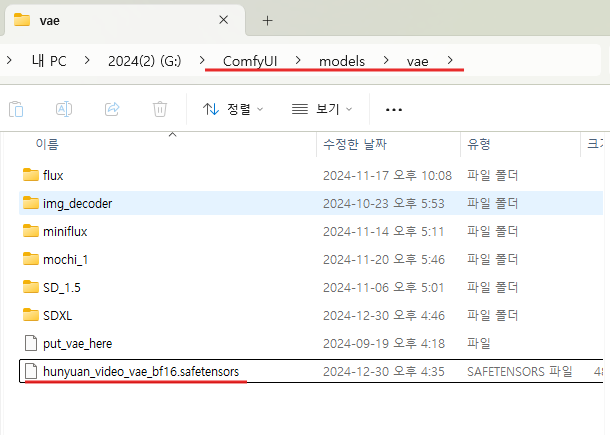Click the mochi_1 folder name
The width and height of the screenshot is (610, 435).
coord(65,260)
